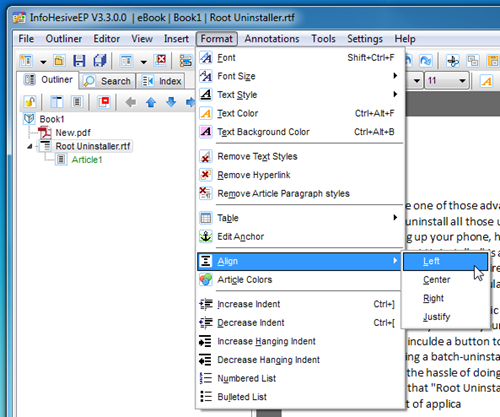Open the font size 11 dropdown
This screenshot has width=500, height=417.
click(x=462, y=81)
